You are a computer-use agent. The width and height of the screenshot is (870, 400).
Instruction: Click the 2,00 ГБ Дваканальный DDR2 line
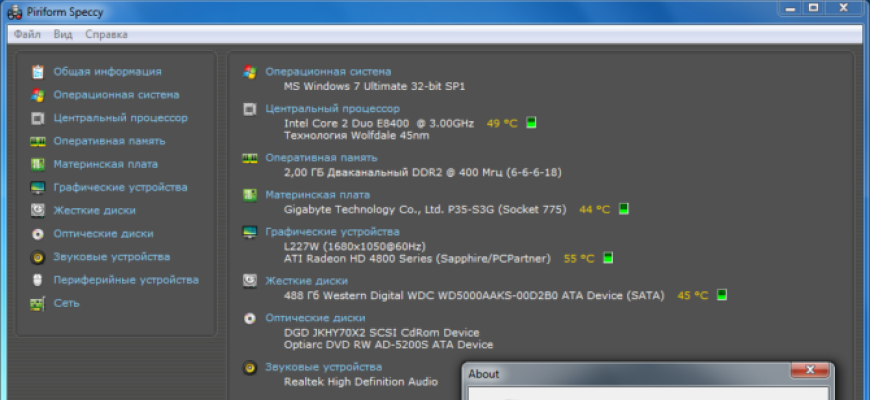423,173
